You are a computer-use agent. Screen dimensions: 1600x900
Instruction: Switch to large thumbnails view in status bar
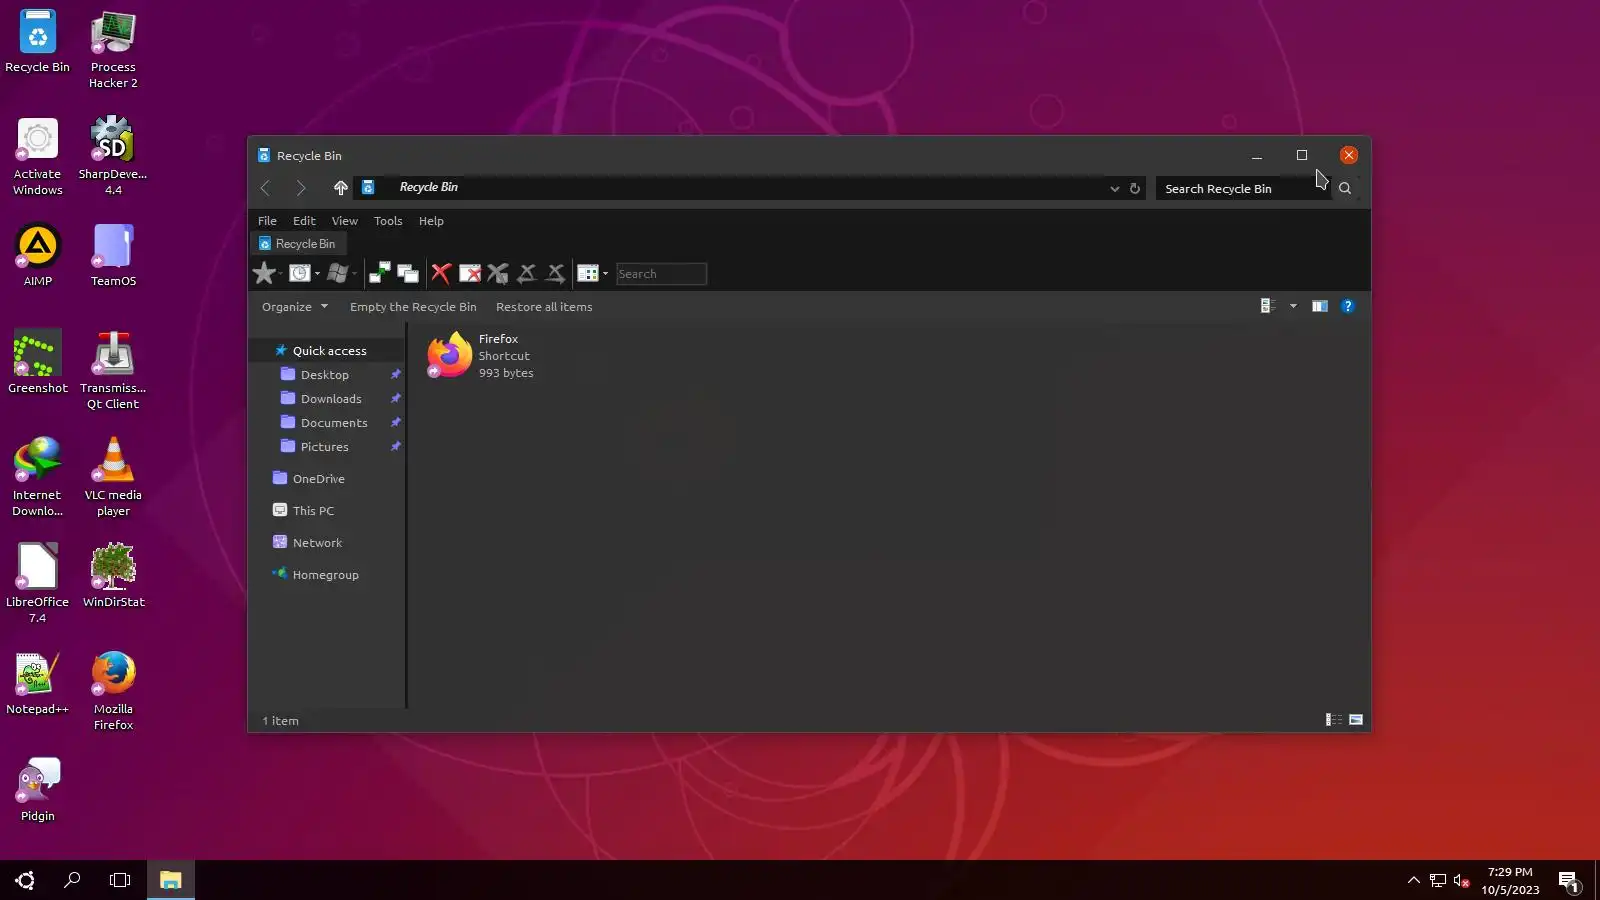1356,720
